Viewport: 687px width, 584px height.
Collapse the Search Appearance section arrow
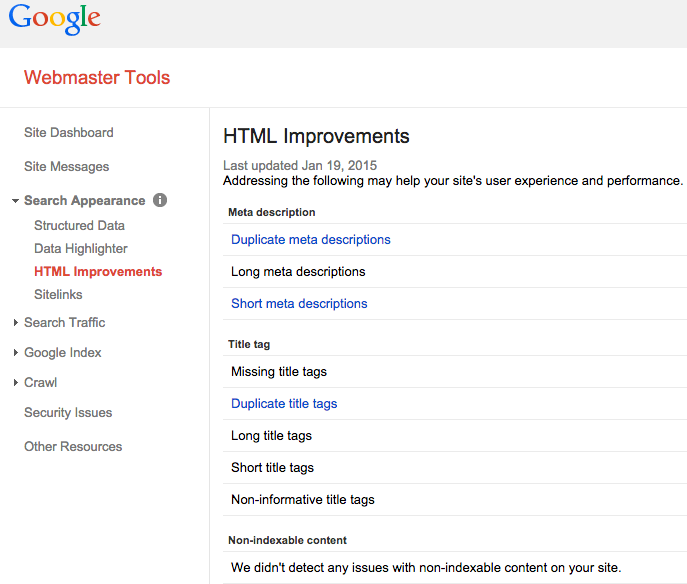pyautogui.click(x=16, y=201)
